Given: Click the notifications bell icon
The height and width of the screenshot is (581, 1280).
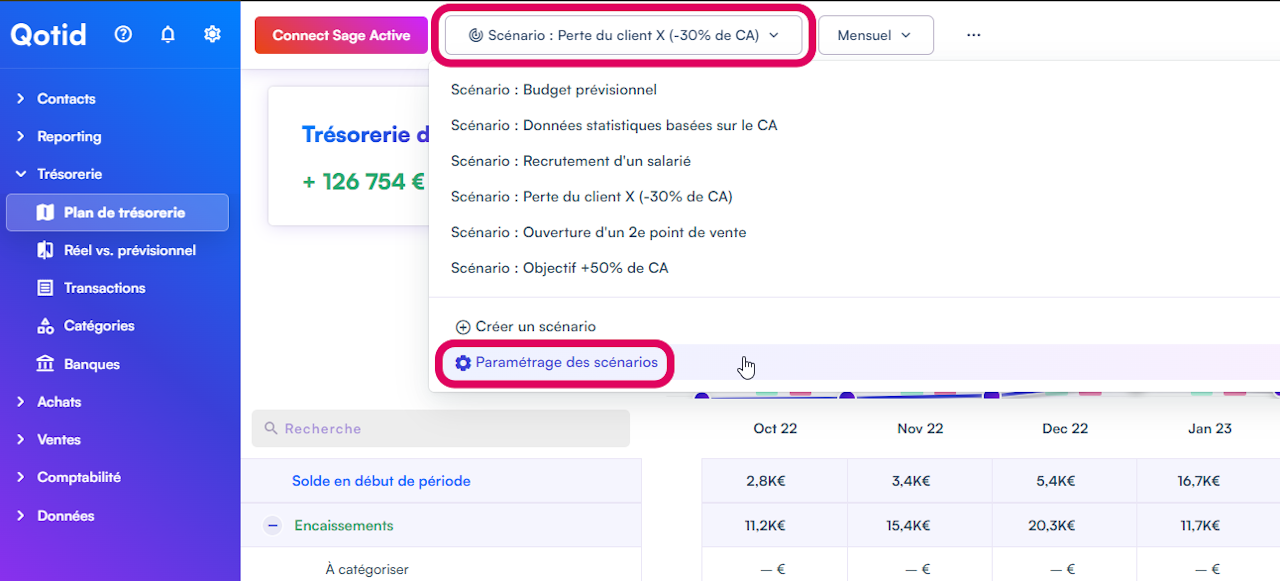Looking at the screenshot, I should pos(168,34).
